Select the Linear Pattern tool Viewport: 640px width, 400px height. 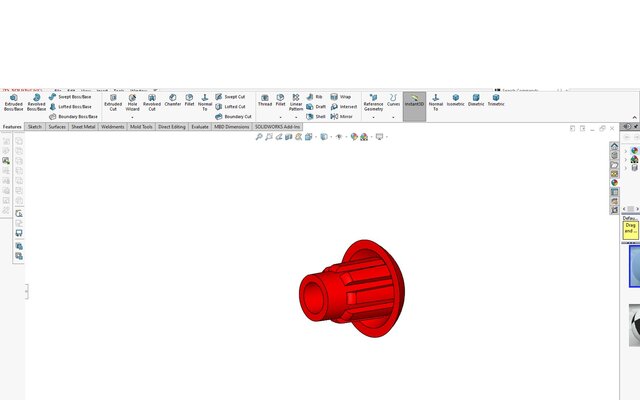(x=296, y=102)
